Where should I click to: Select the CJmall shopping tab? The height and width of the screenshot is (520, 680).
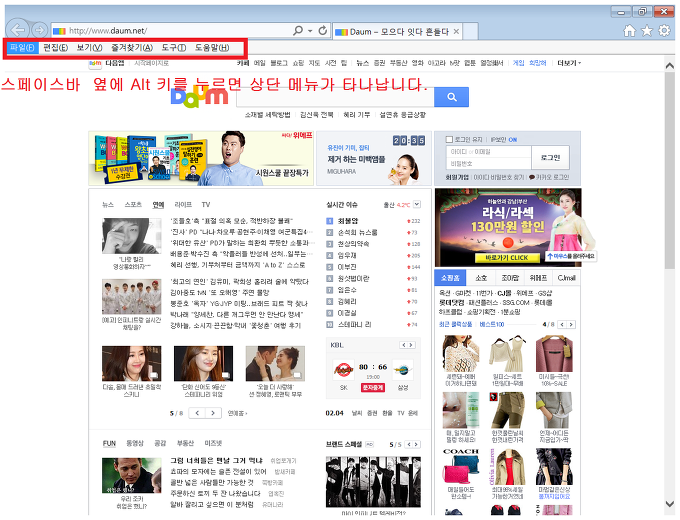click(x=566, y=278)
